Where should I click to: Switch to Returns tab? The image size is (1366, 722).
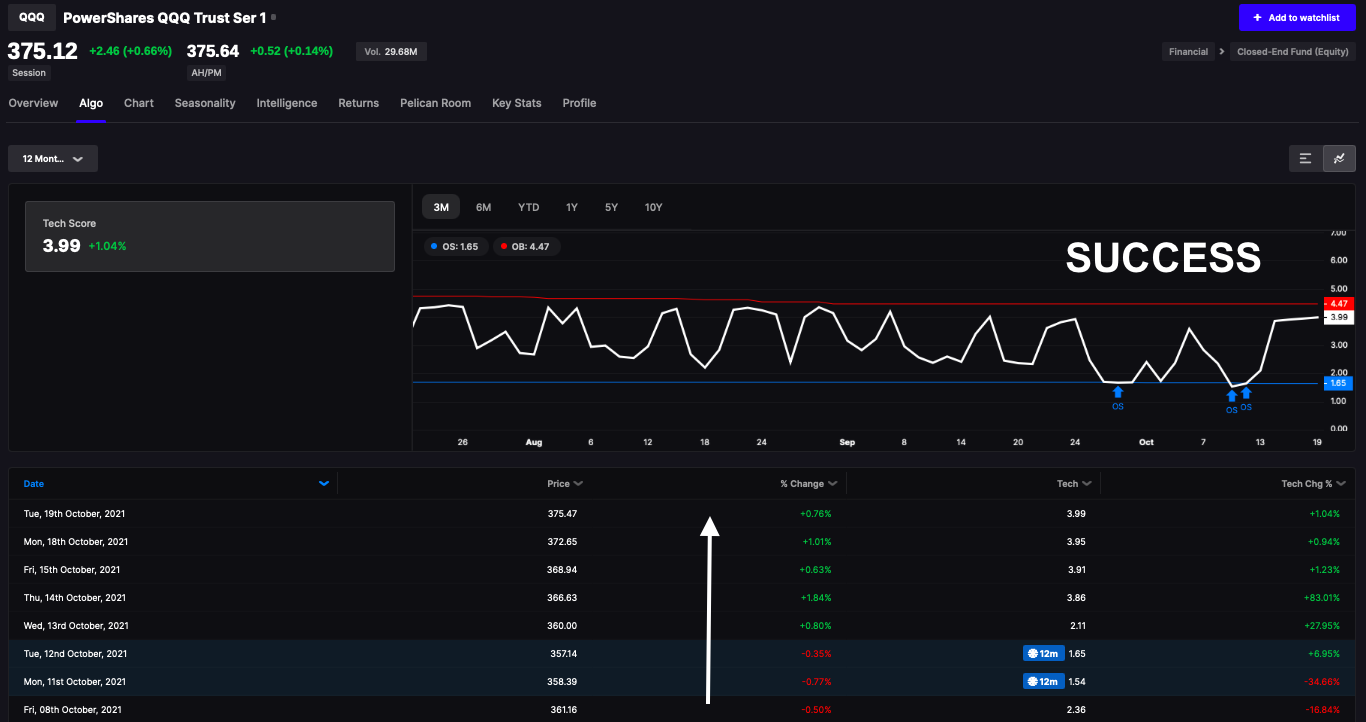click(359, 103)
